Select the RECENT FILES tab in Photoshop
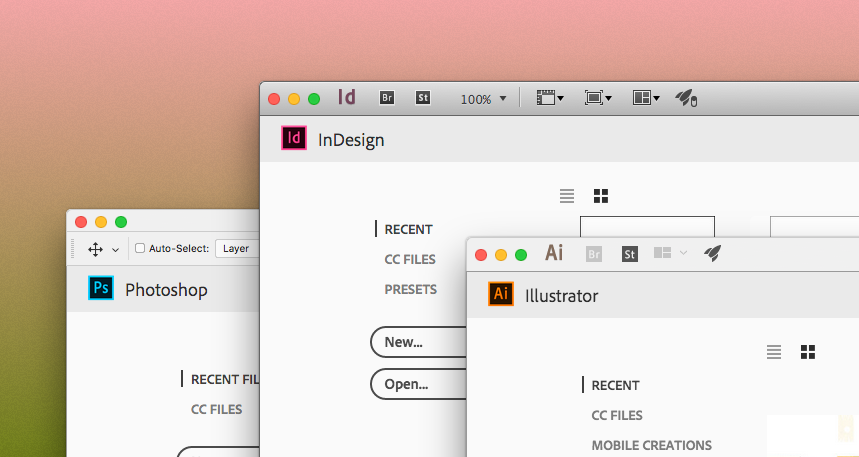The image size is (859, 457). [x=225, y=380]
